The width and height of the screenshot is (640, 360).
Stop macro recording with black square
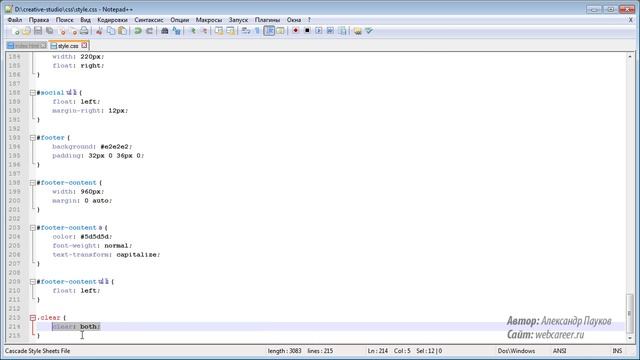pyautogui.click(x=307, y=31)
